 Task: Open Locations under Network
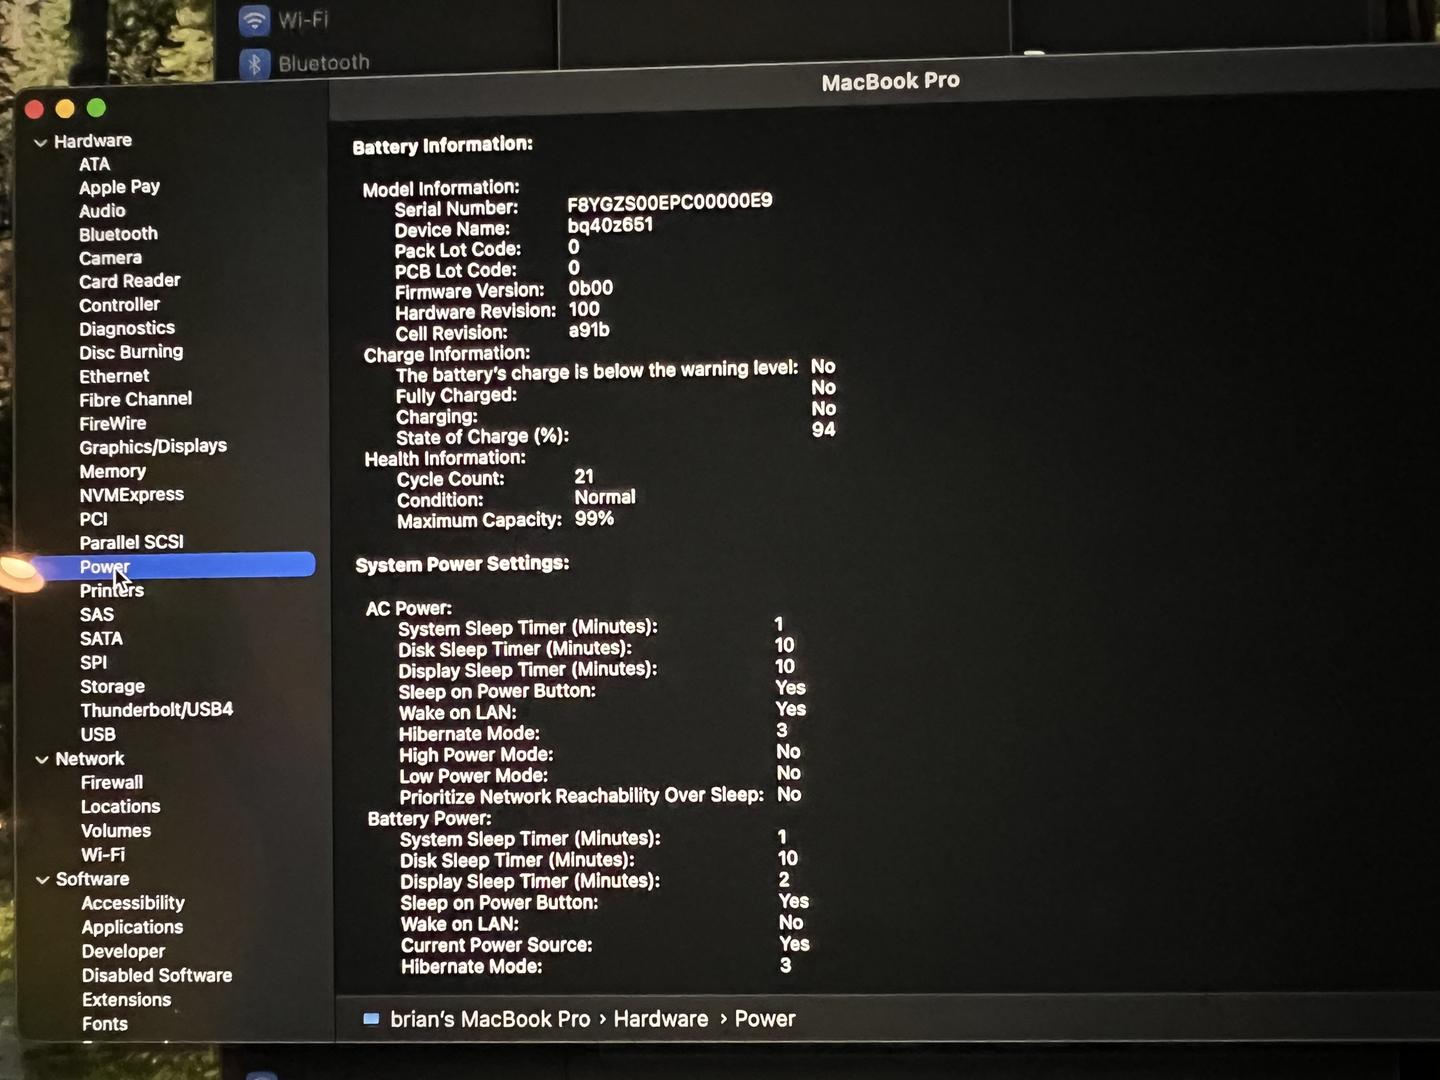pyautogui.click(x=120, y=806)
